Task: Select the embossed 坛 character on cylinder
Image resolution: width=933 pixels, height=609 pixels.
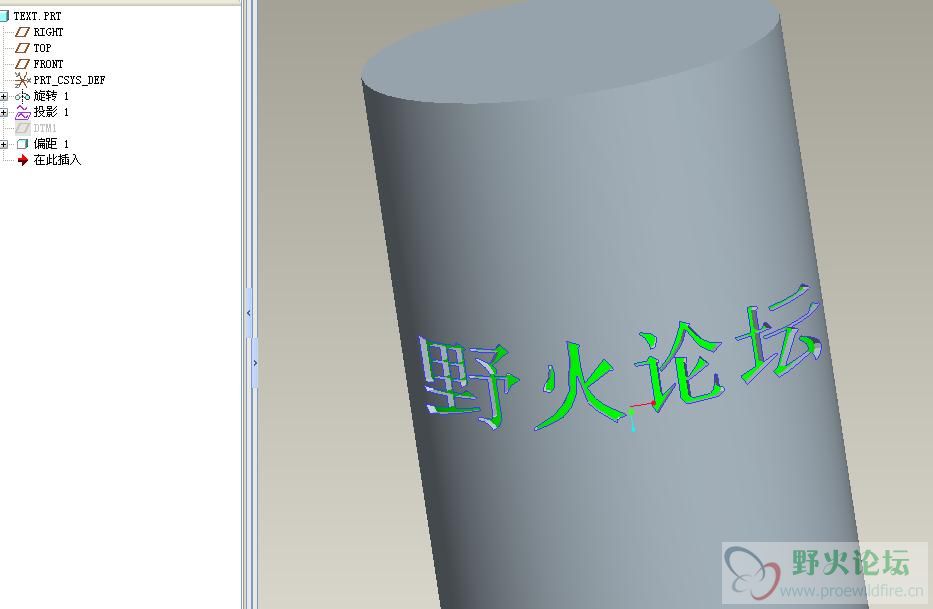Action: 779,333
